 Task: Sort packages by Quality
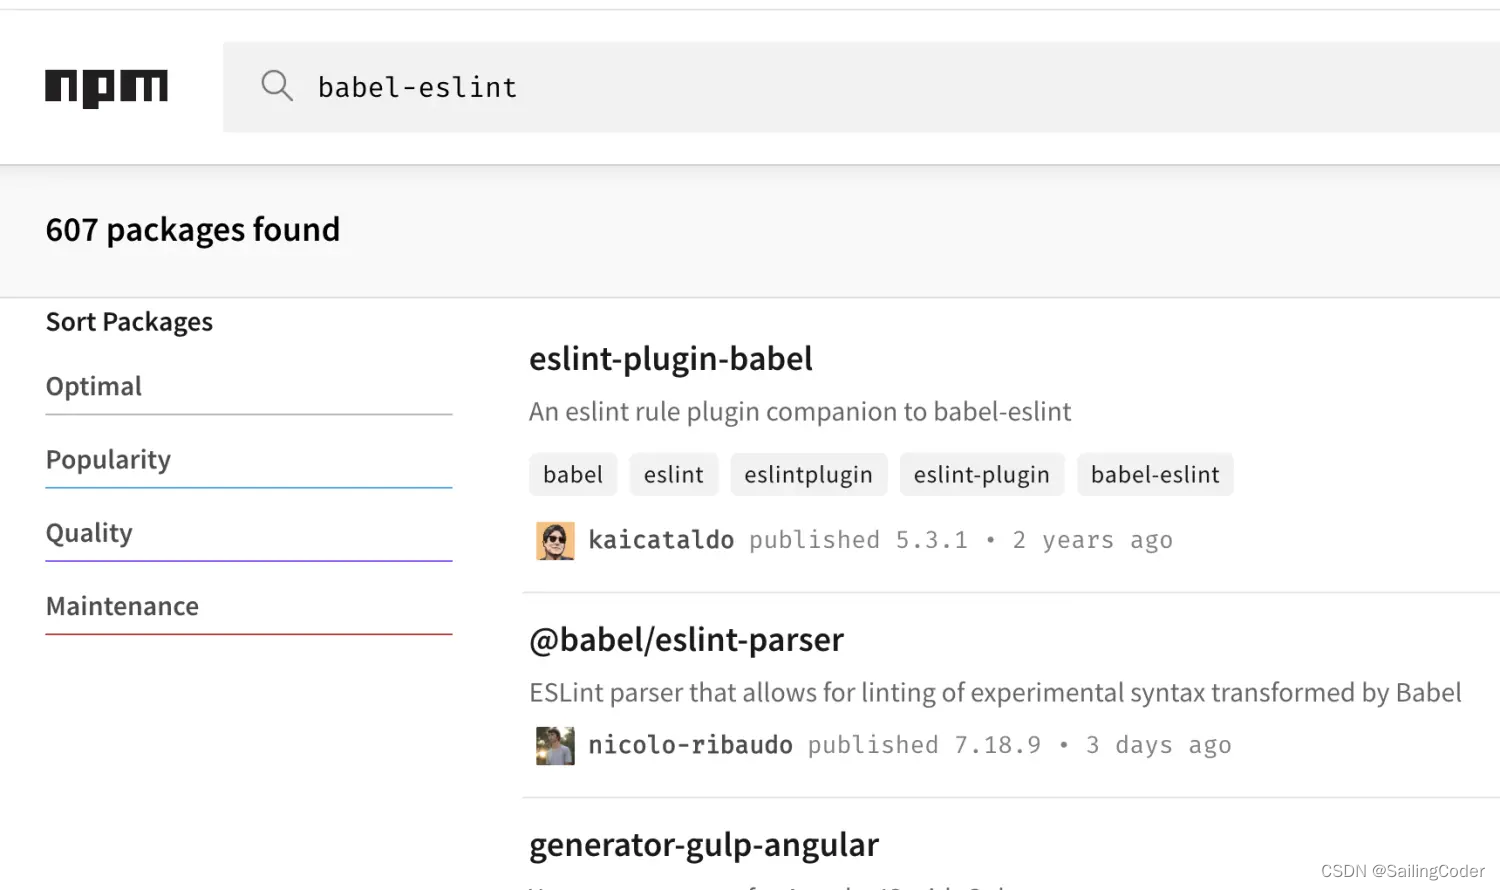point(89,533)
